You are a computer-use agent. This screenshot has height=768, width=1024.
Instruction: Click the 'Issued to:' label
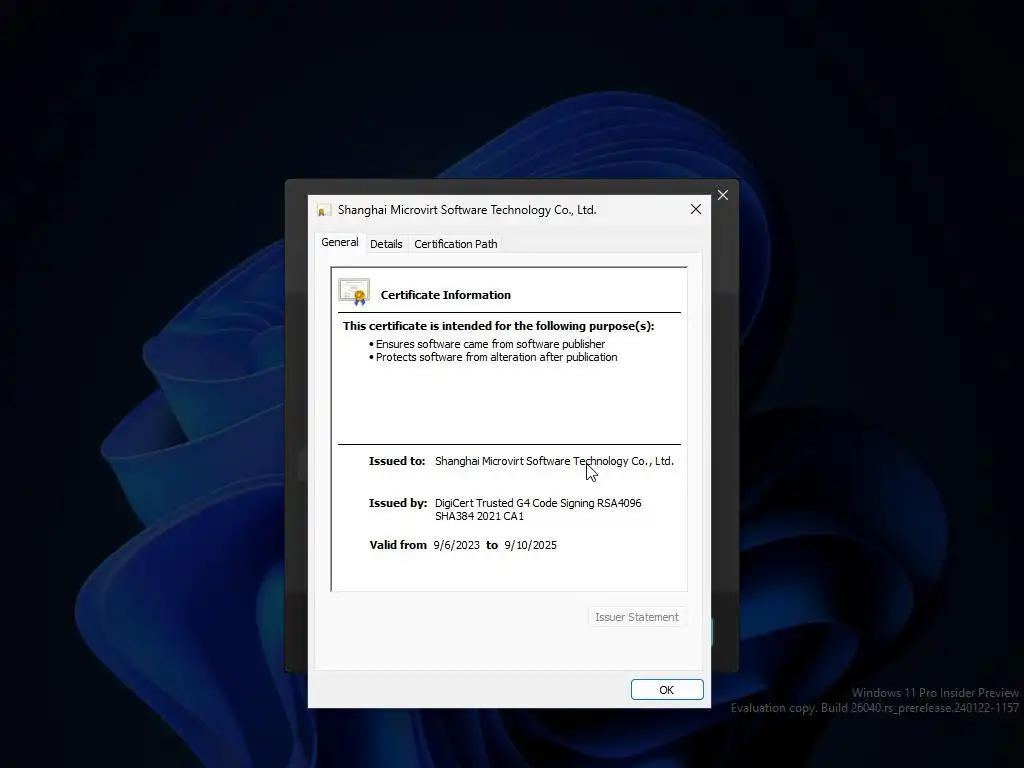point(397,461)
